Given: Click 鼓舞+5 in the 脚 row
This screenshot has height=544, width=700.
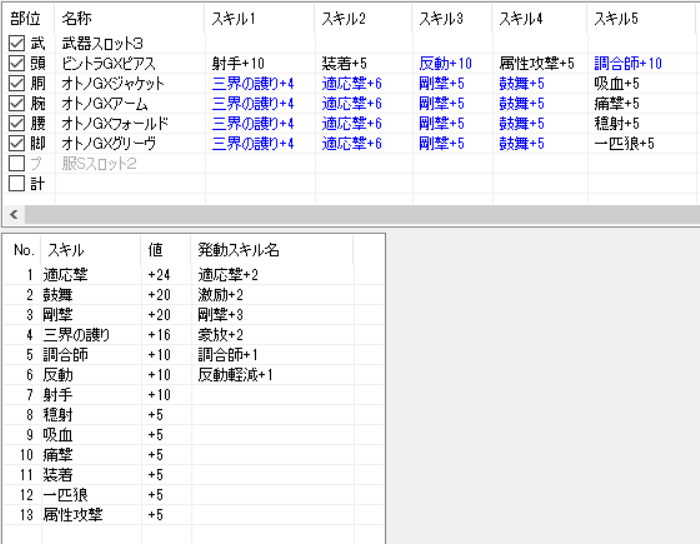Looking at the screenshot, I should pyautogui.click(x=521, y=144).
